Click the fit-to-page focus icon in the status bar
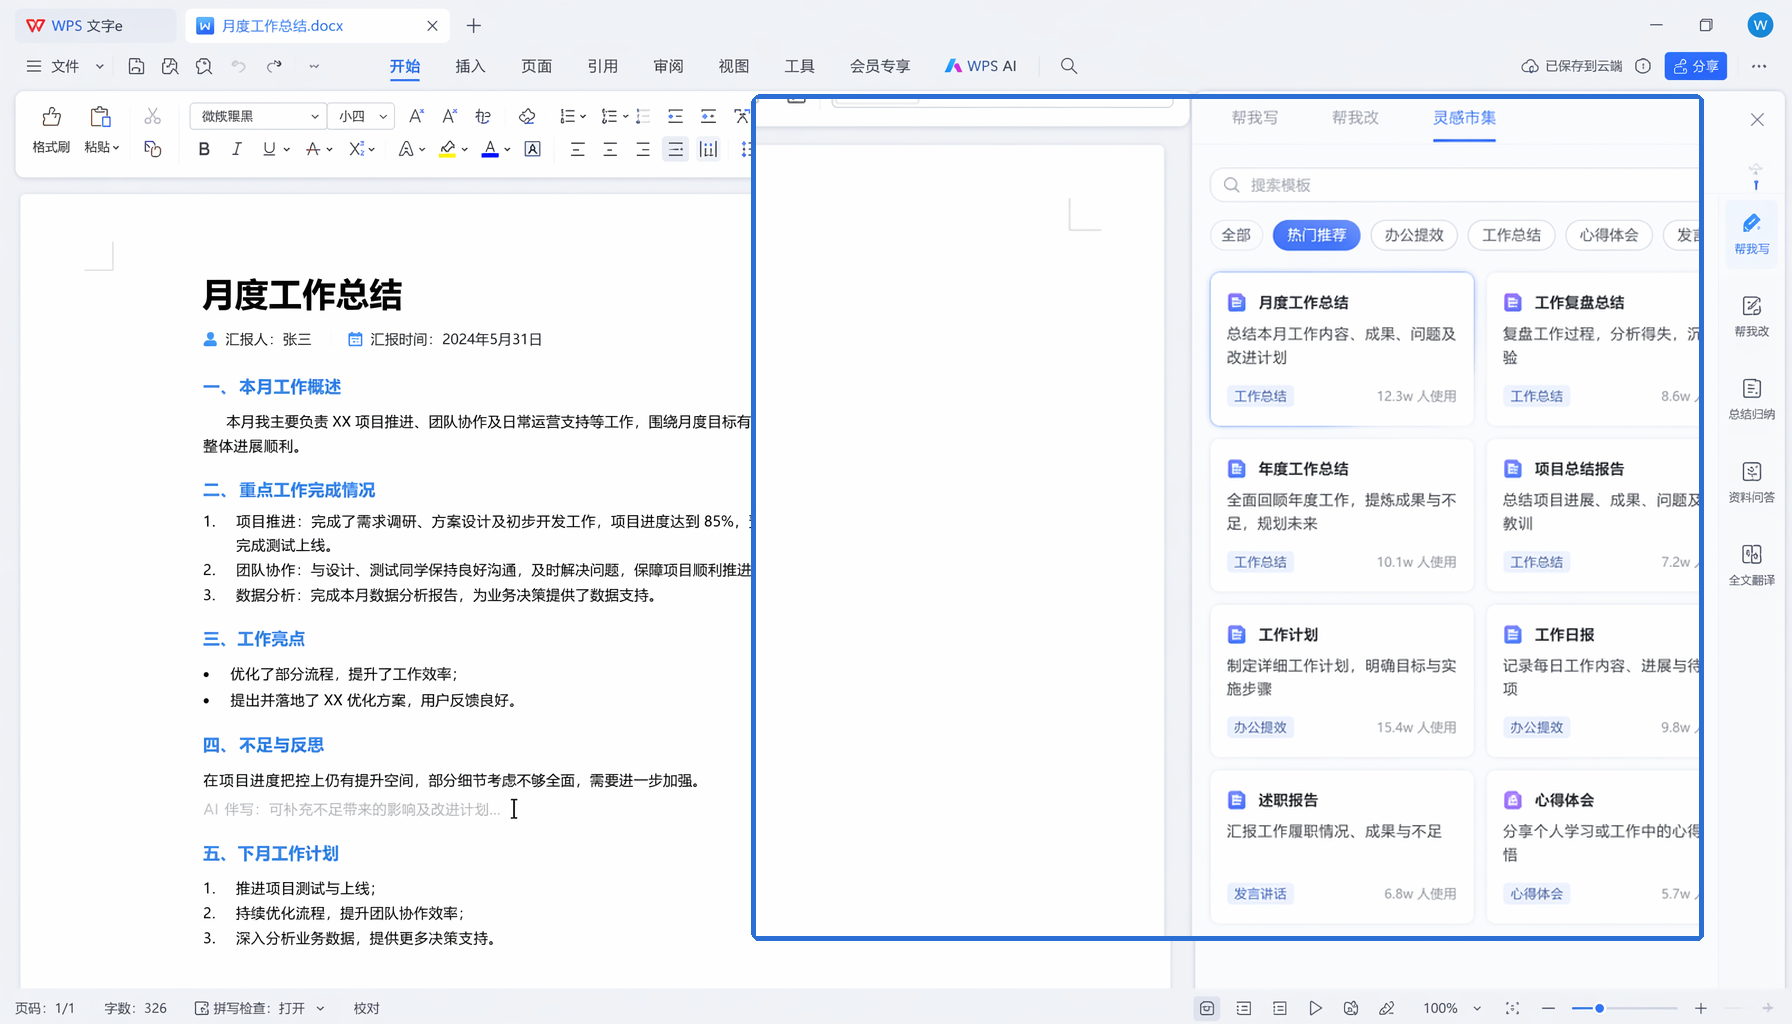This screenshot has height=1024, width=1792. tap(1512, 1008)
